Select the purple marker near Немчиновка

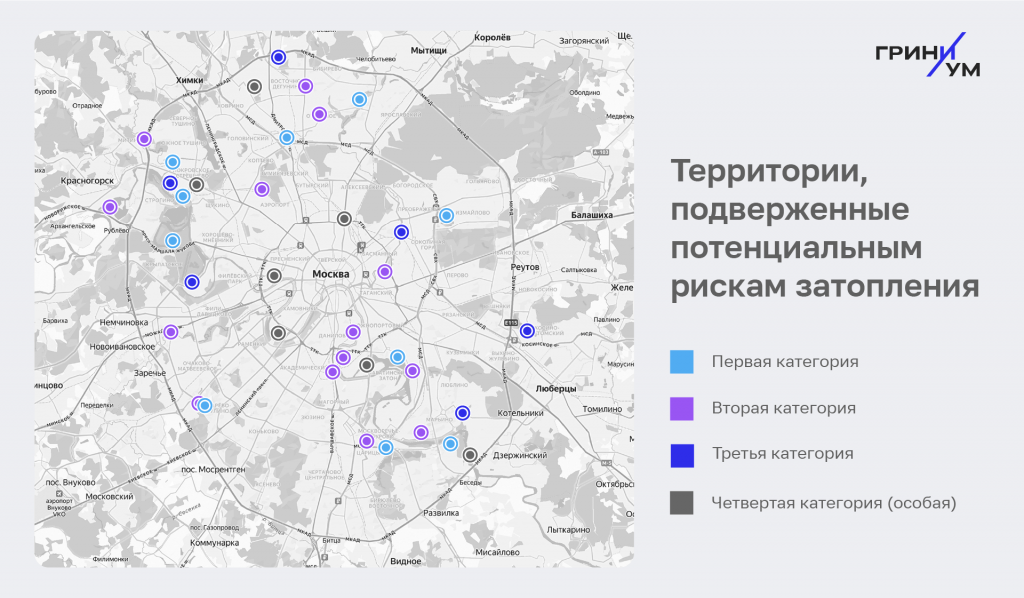pos(171,332)
